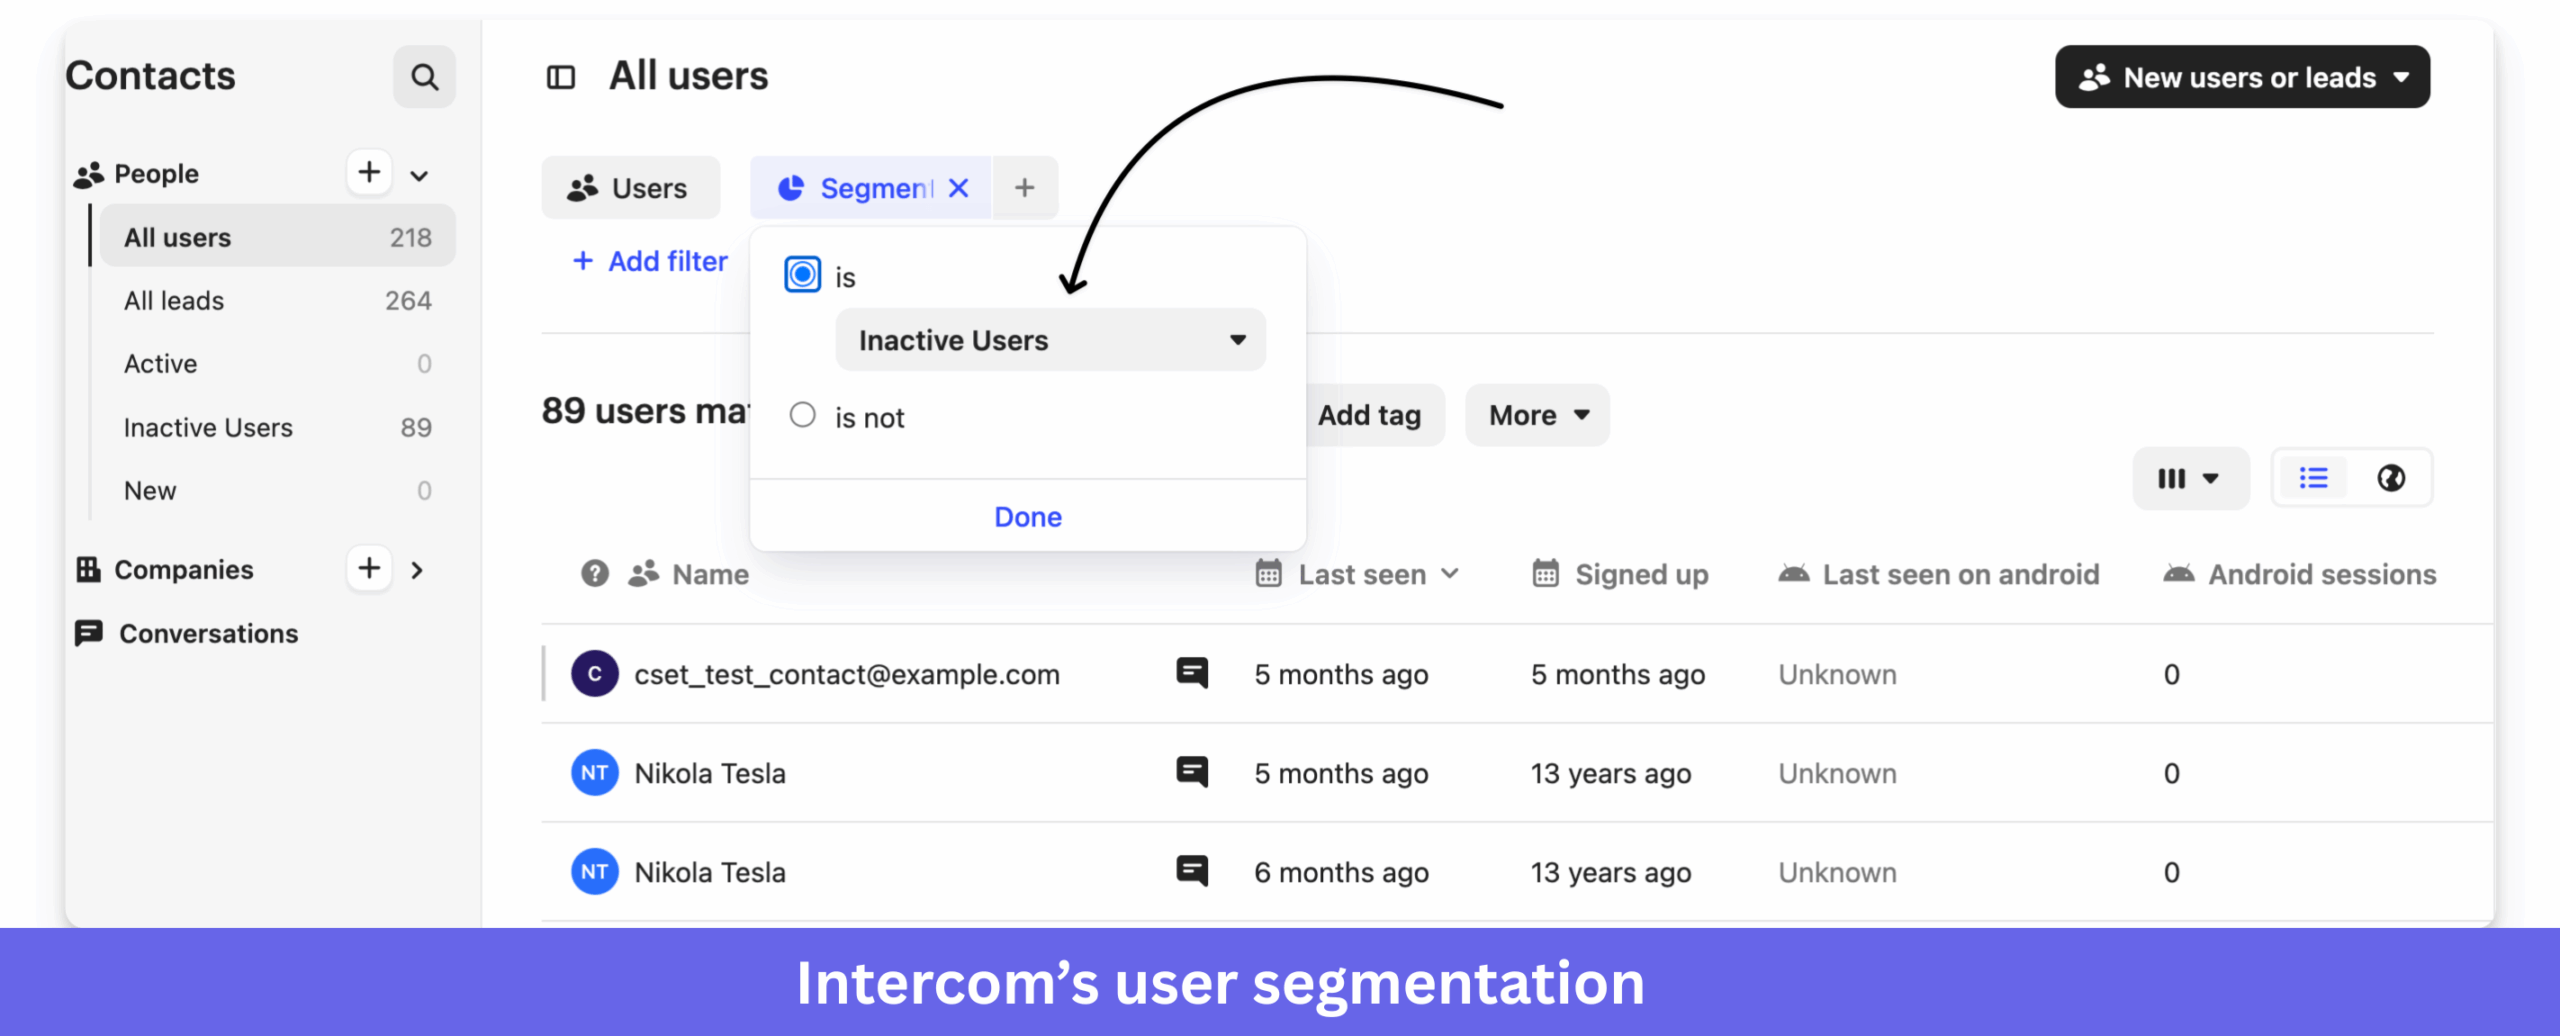Click the Add filter link

pos(650,260)
